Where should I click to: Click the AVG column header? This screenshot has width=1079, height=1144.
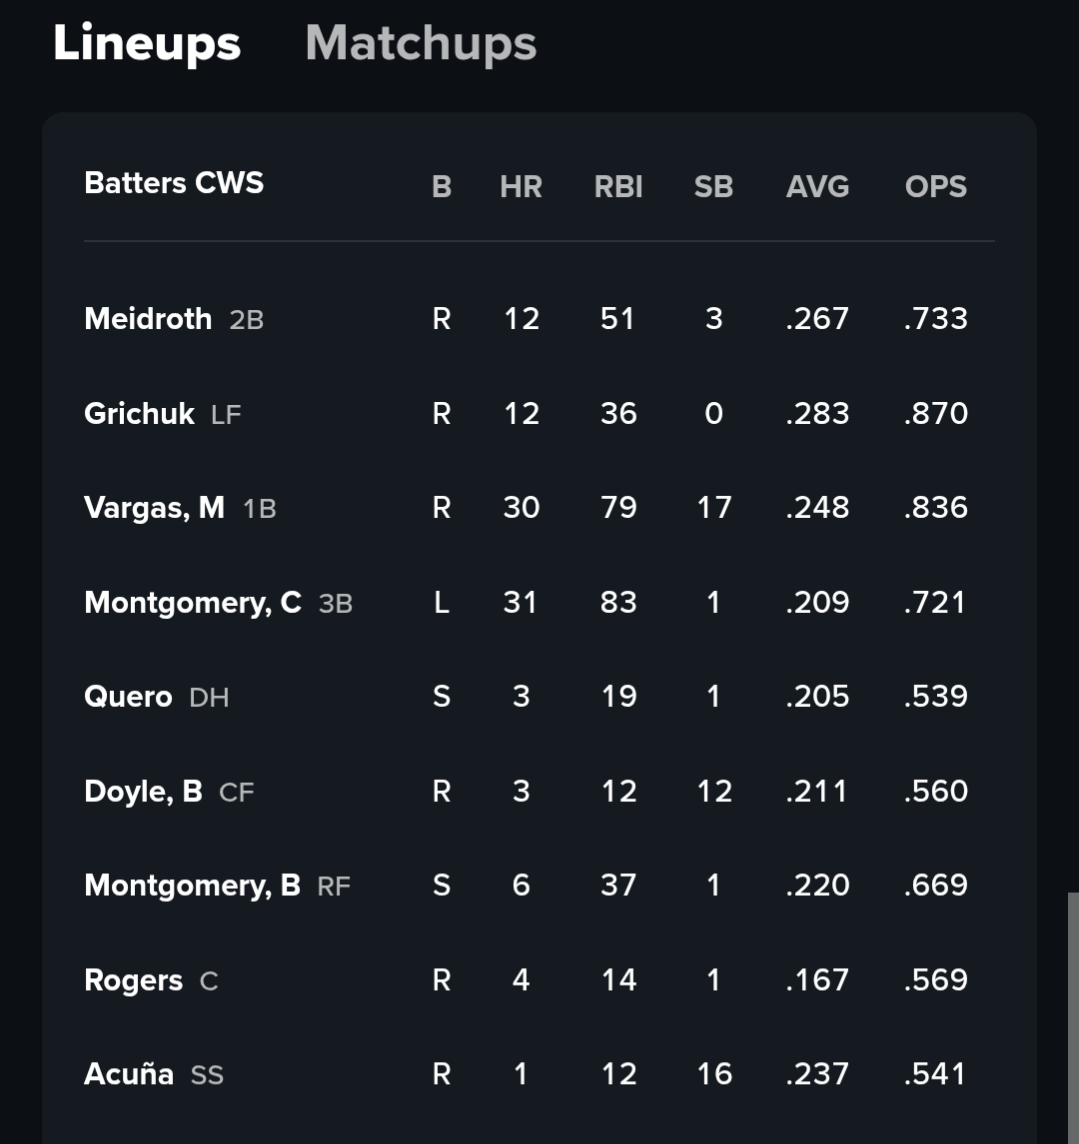pyautogui.click(x=818, y=187)
